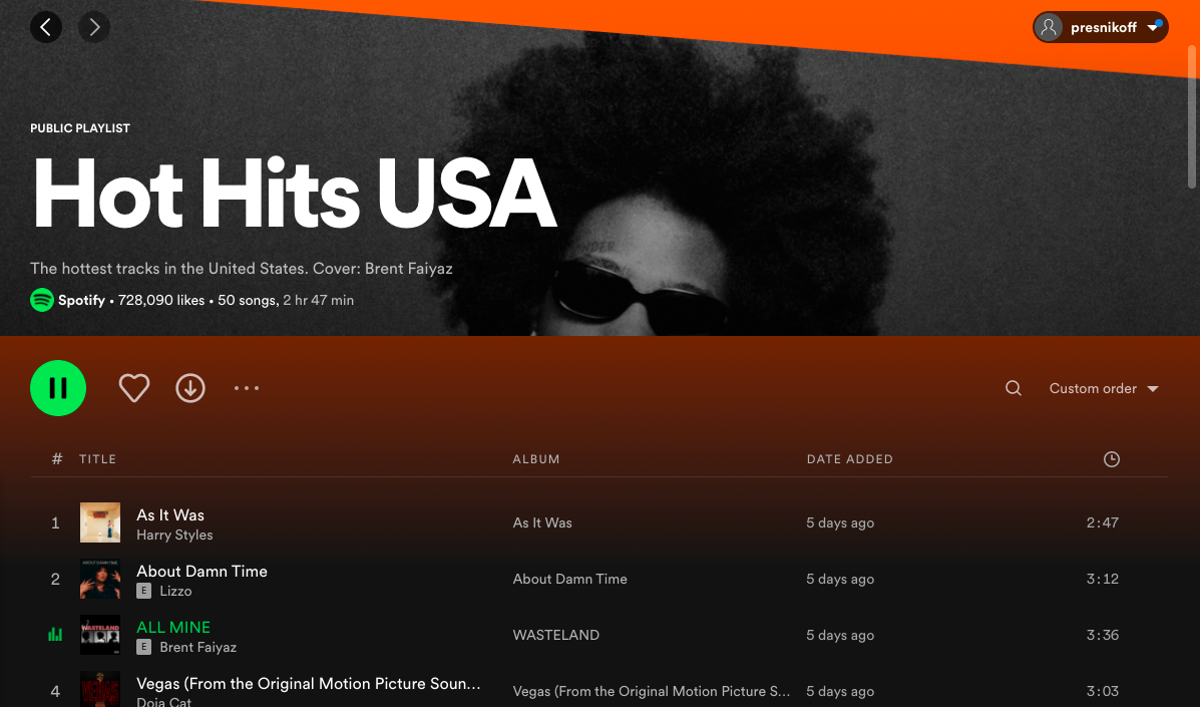
Task: Open the presnikoff account menu
Action: click(x=1100, y=27)
